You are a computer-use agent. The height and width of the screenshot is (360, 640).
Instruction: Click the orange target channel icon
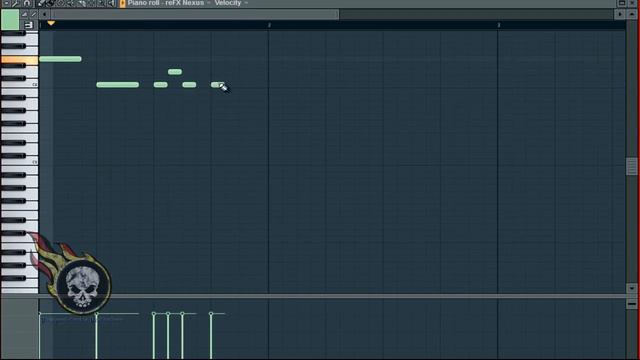pos(122,3)
